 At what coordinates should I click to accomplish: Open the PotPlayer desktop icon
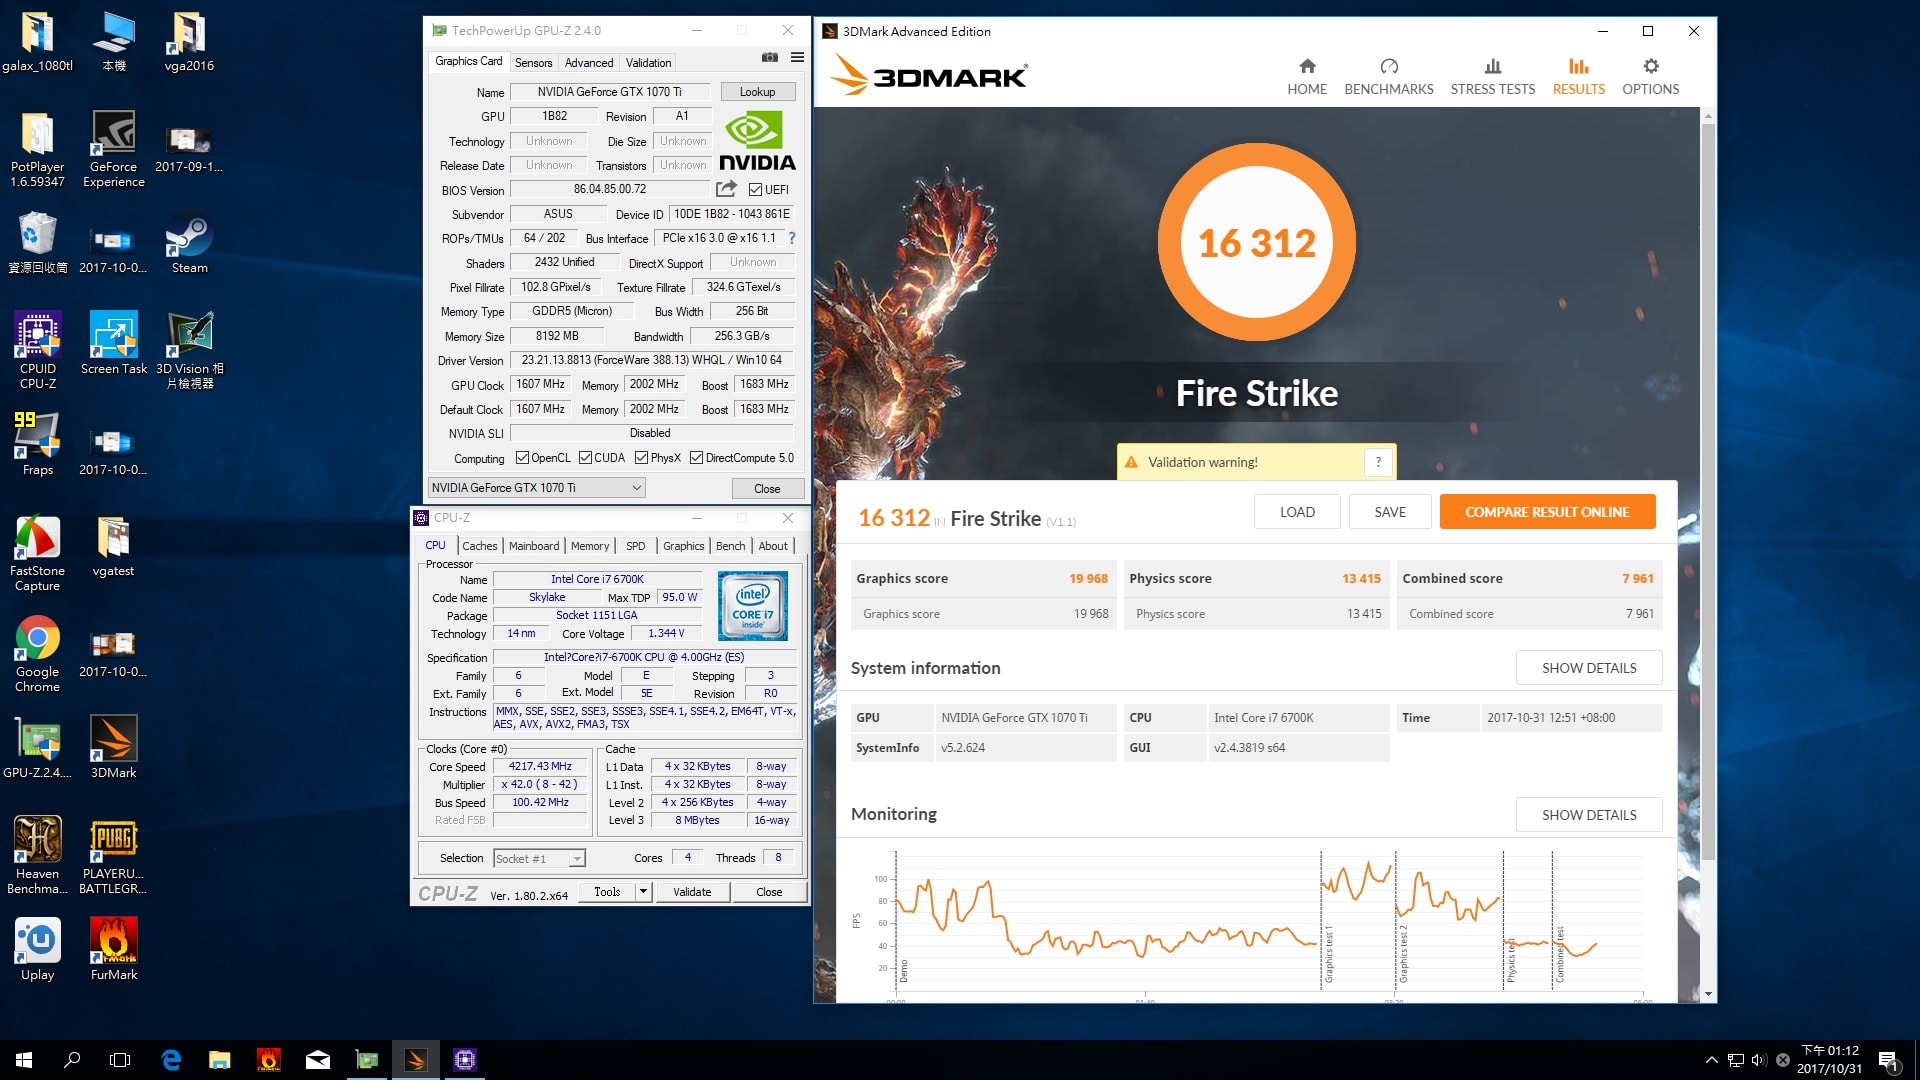coord(38,148)
